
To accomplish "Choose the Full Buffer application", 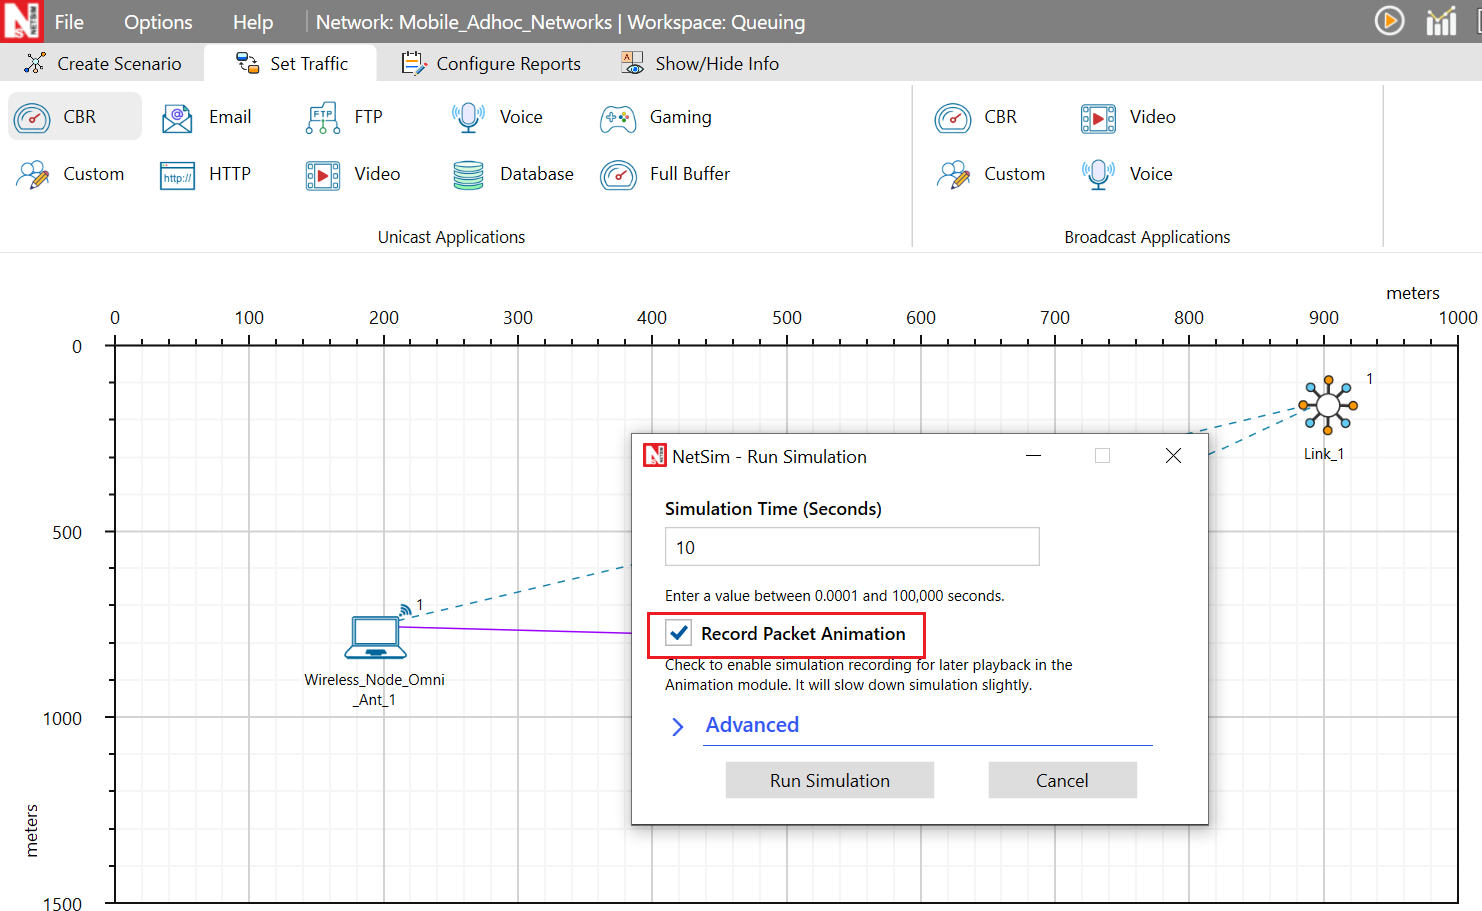I will coord(665,174).
